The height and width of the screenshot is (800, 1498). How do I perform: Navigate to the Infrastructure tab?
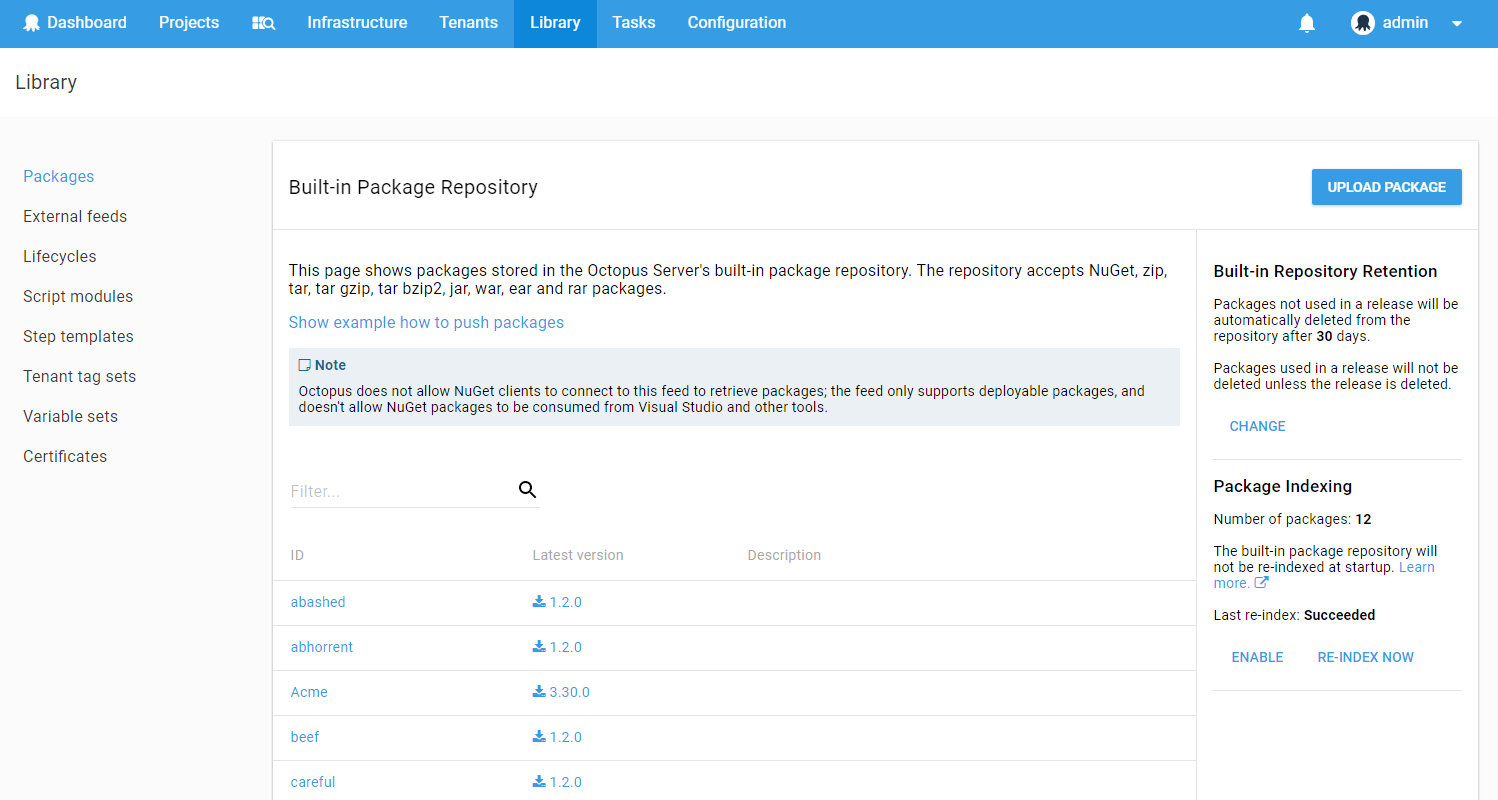(x=357, y=22)
